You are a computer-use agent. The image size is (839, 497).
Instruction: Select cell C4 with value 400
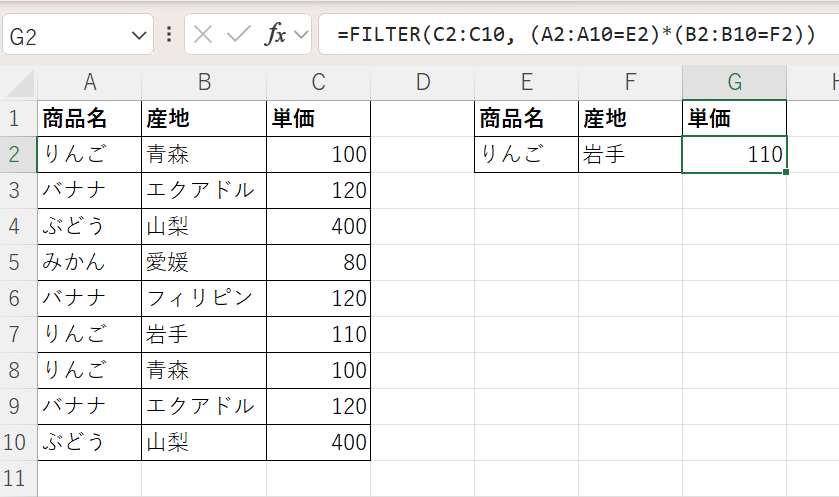click(318, 226)
